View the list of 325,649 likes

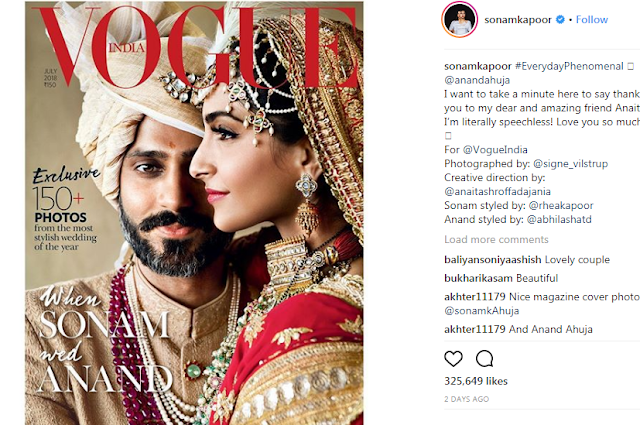click(476, 381)
